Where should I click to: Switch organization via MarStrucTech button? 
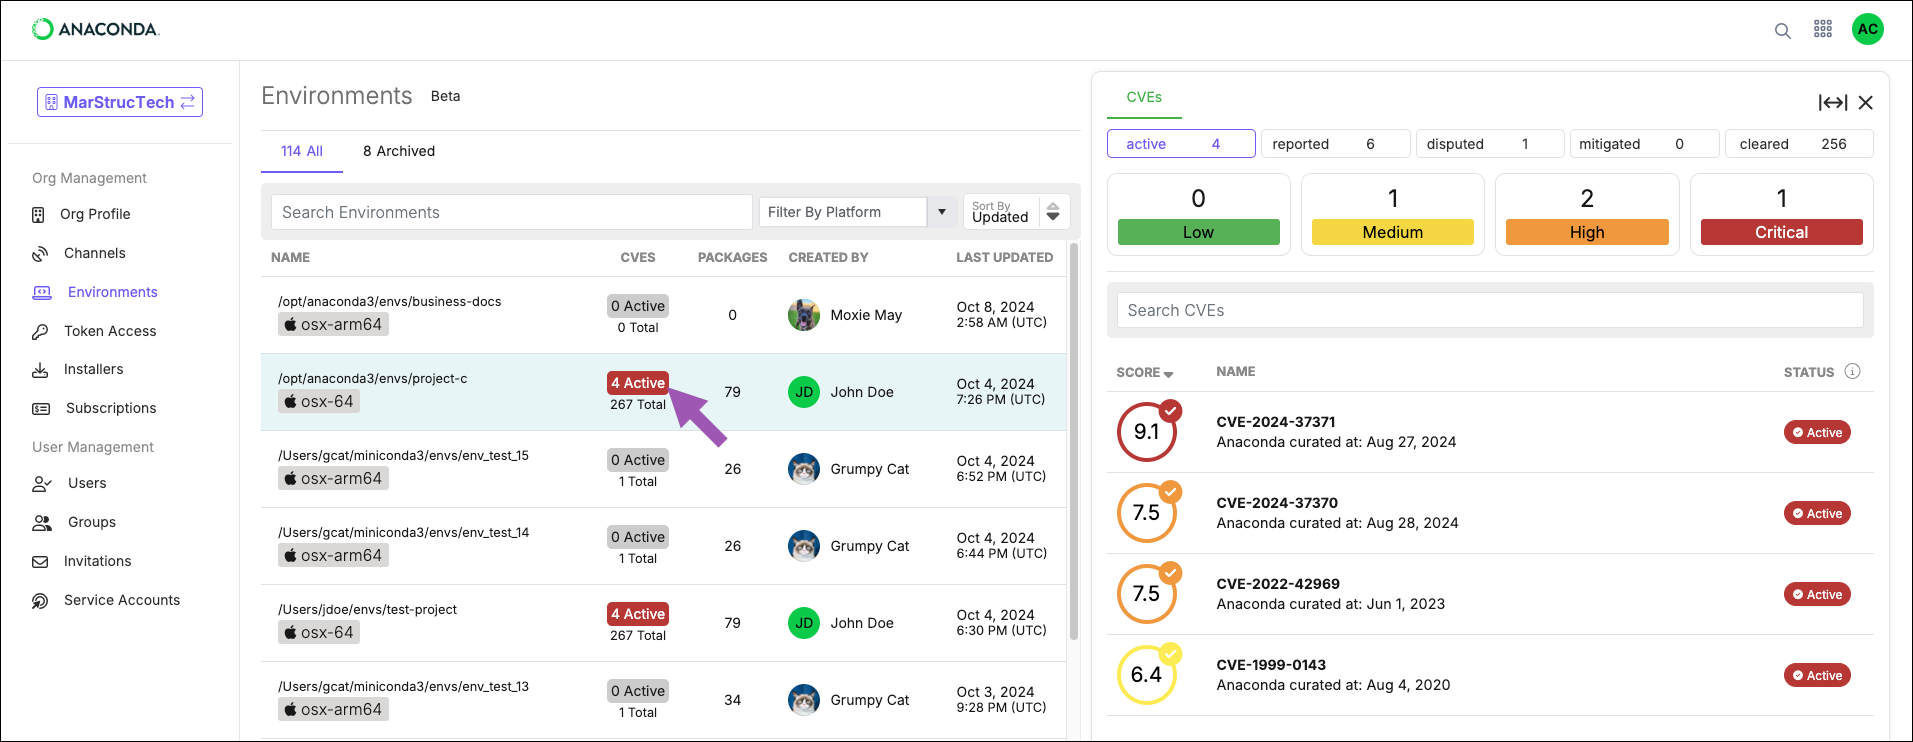[x=120, y=102]
